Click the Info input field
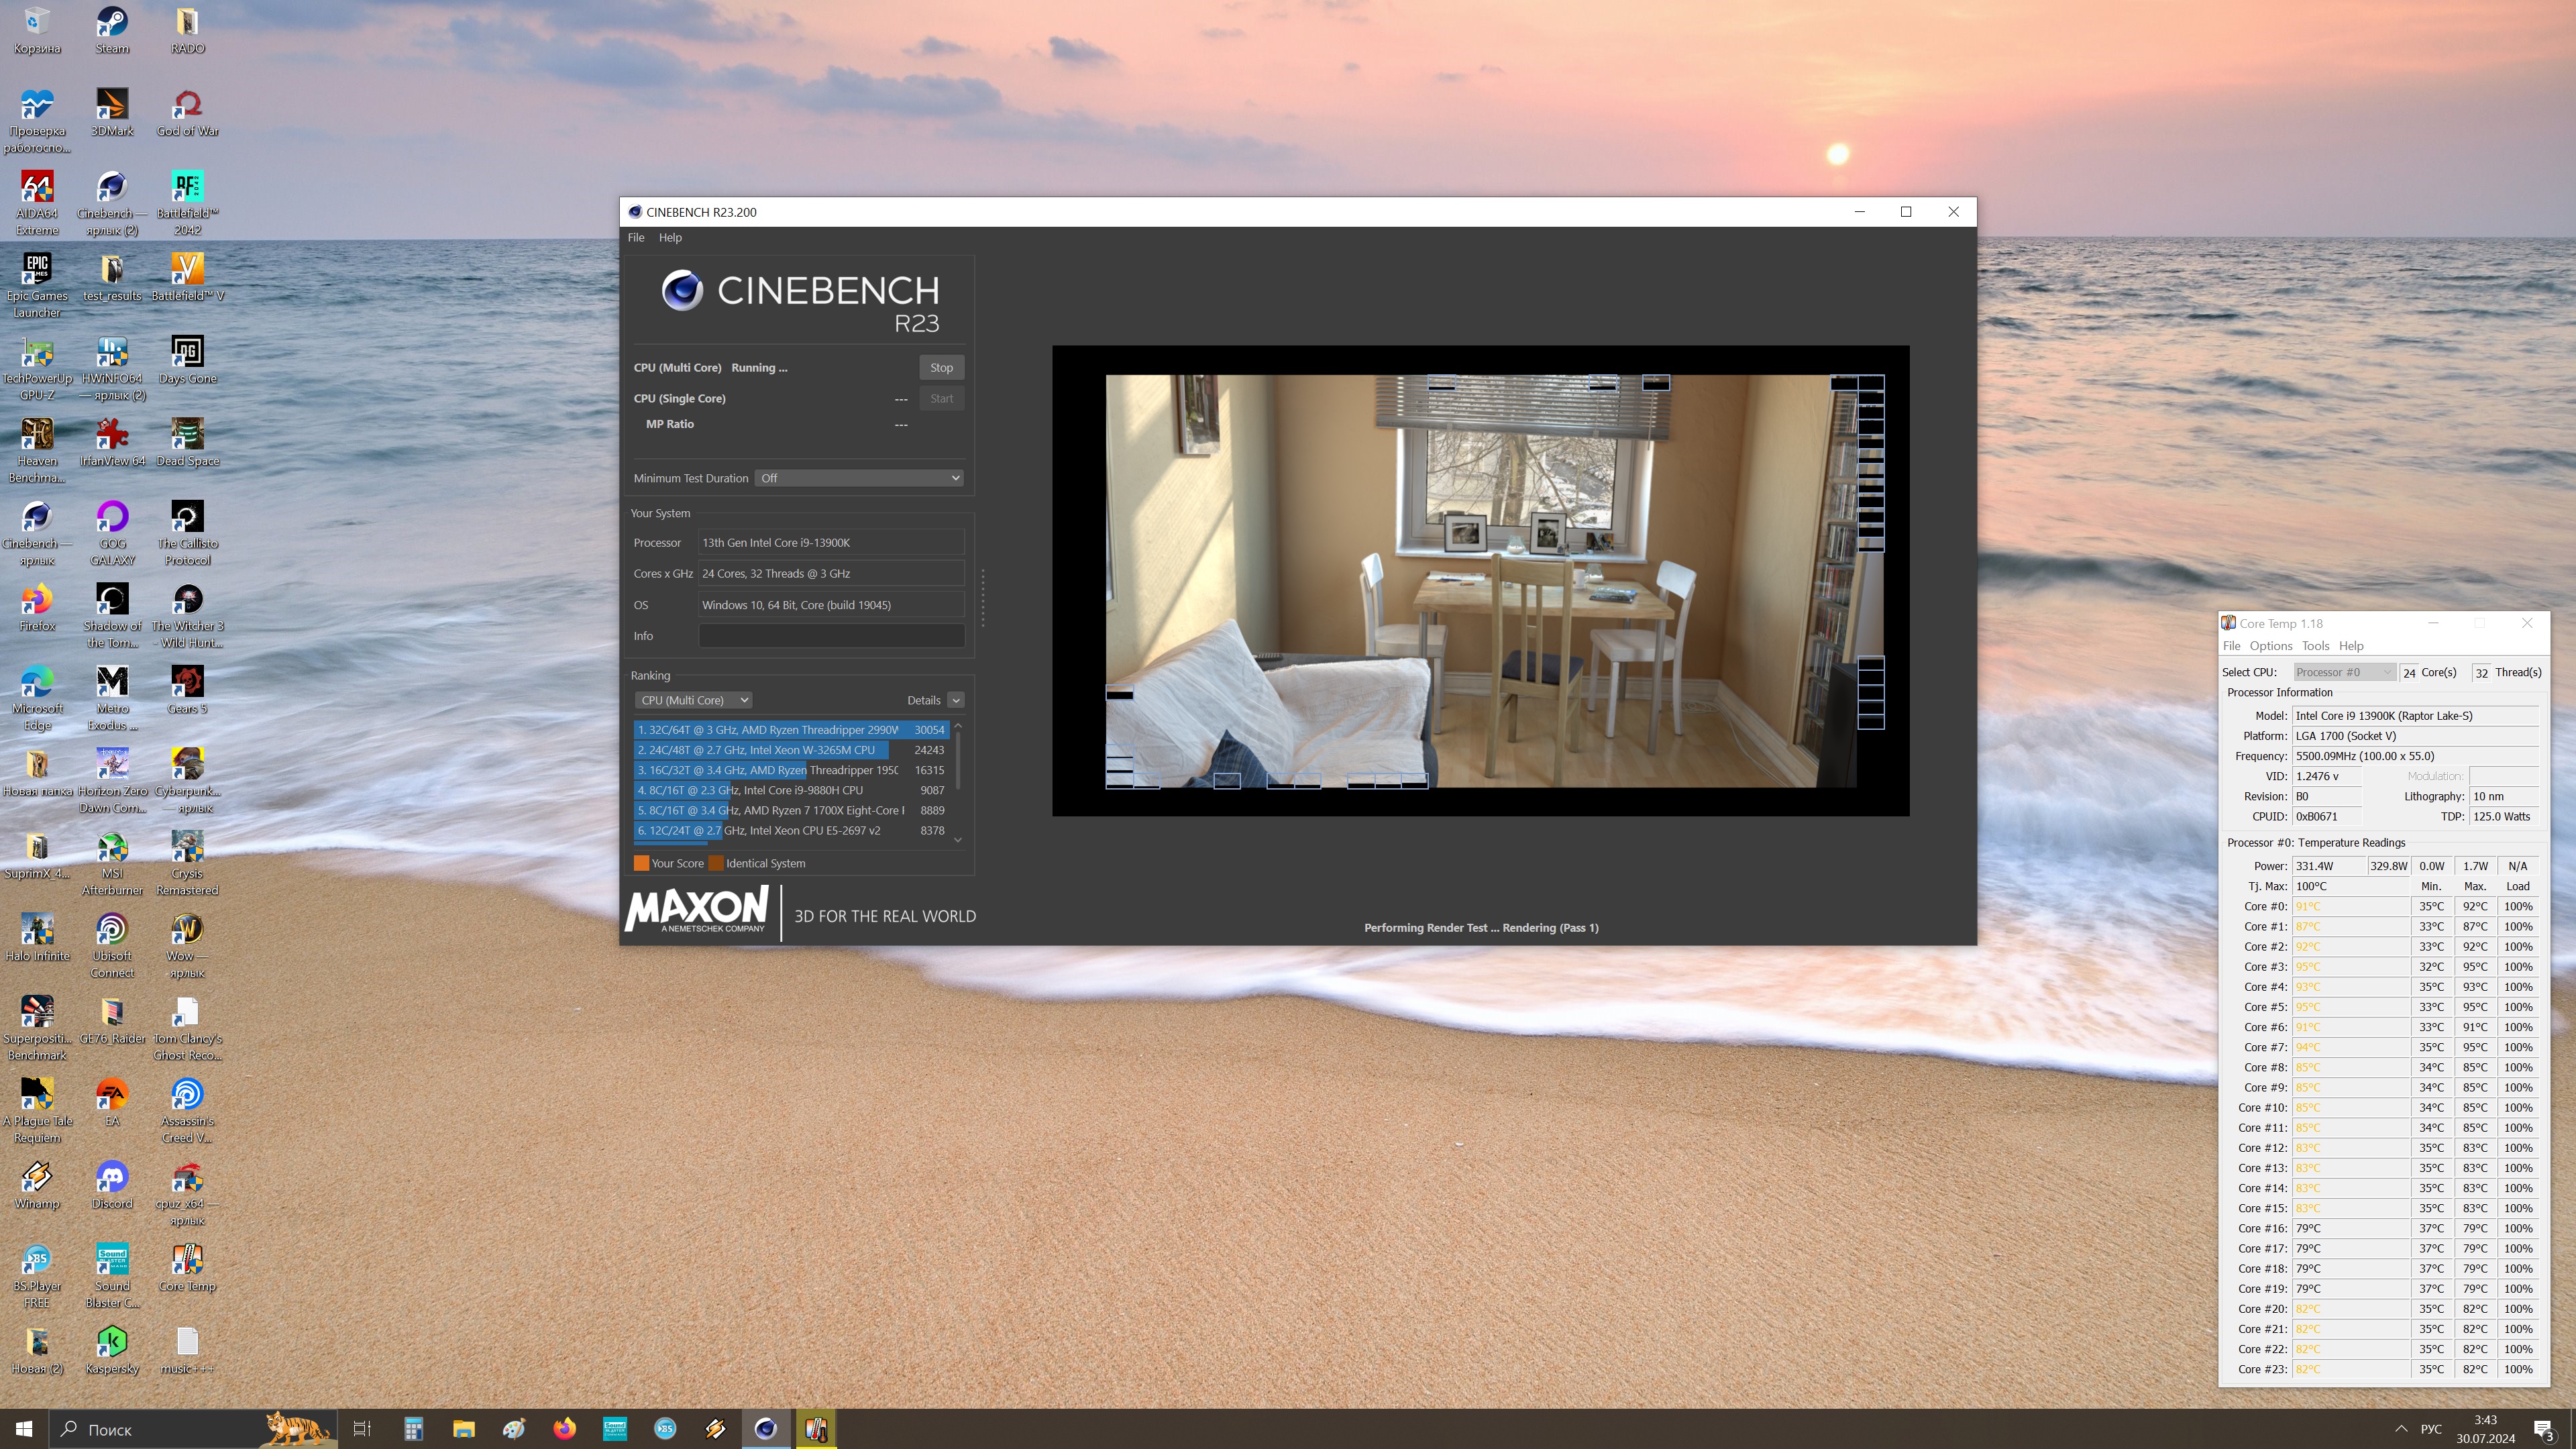This screenshot has height=1449, width=2576. tap(831, 636)
